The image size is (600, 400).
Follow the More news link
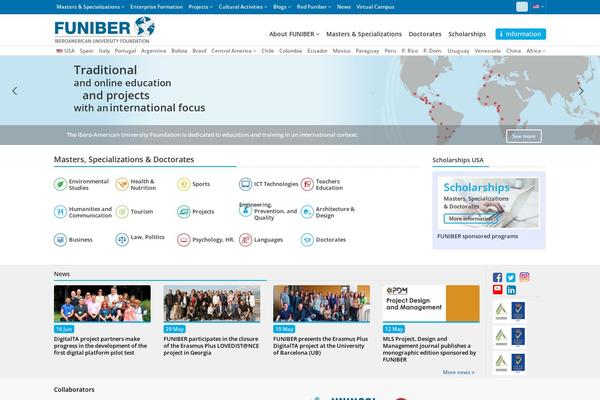(458, 372)
